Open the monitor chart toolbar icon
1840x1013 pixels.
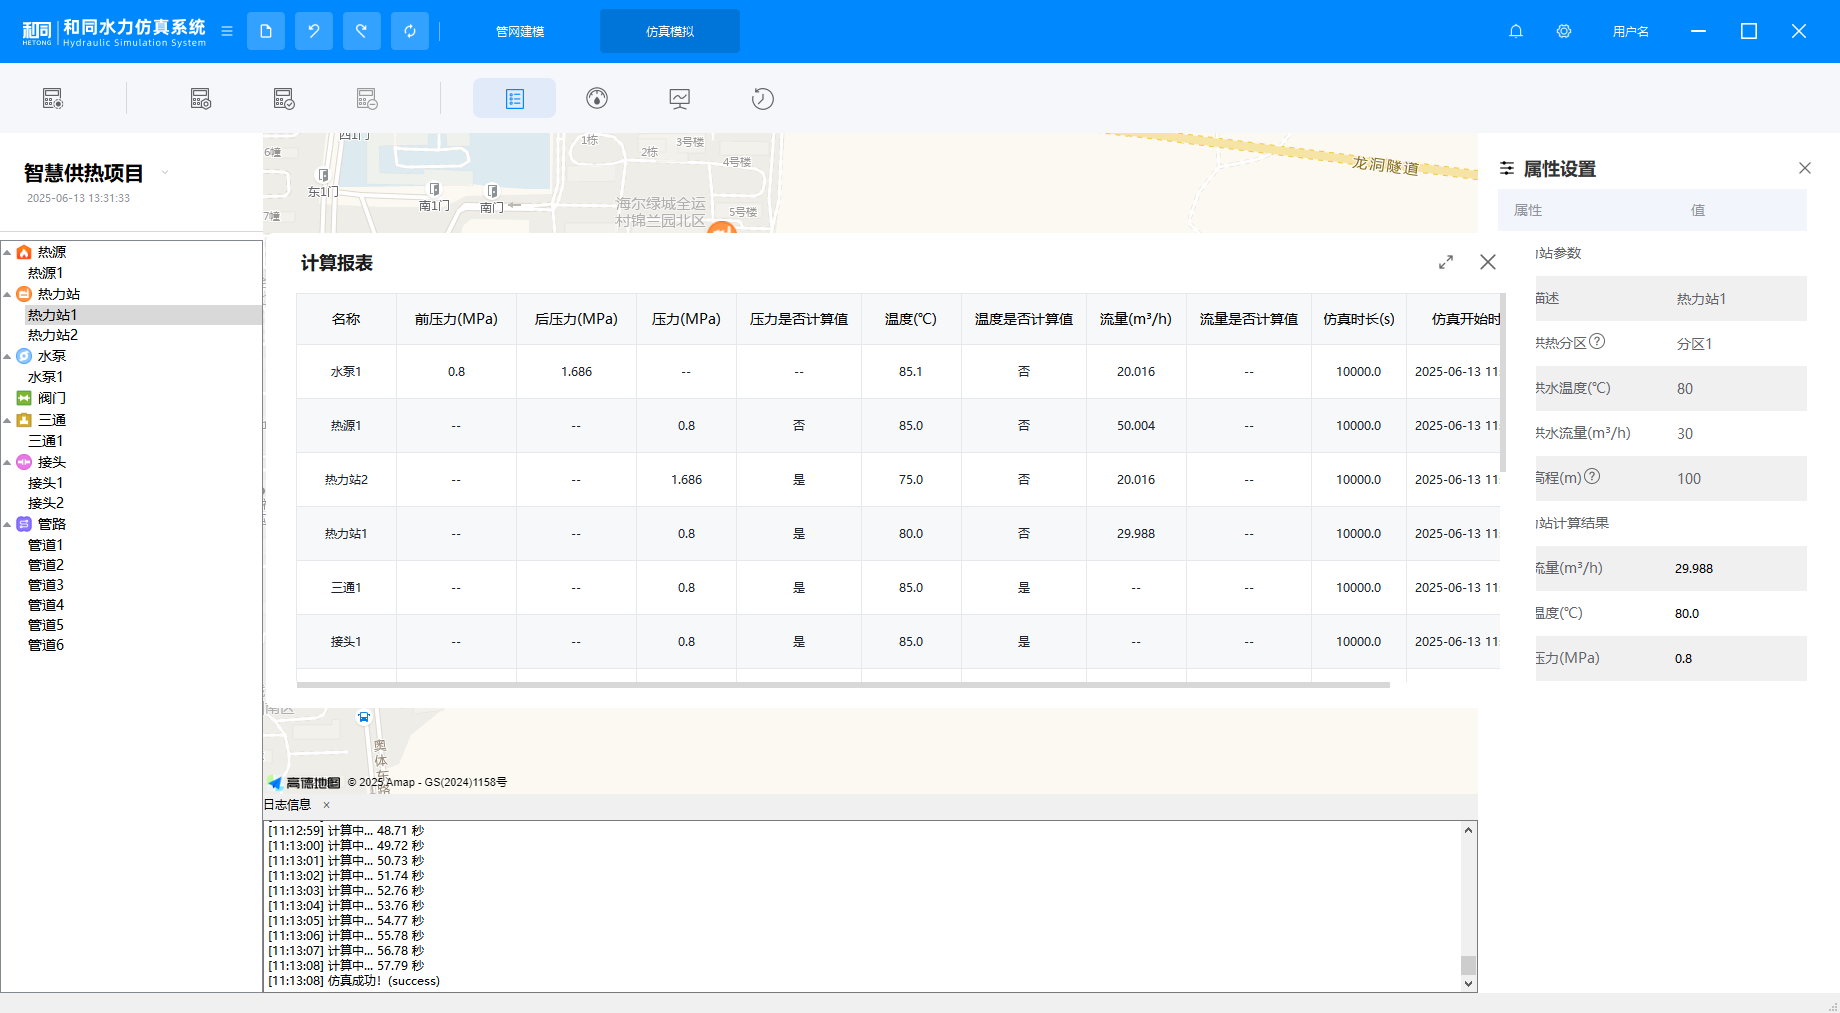coord(680,98)
